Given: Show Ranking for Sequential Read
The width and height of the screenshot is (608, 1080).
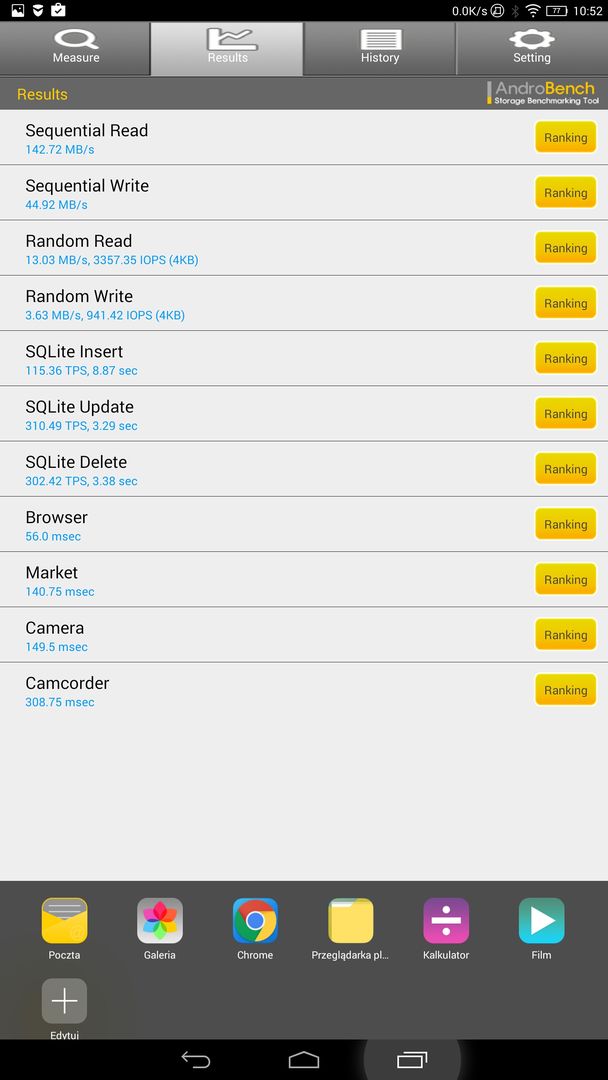Looking at the screenshot, I should click(x=565, y=137).
